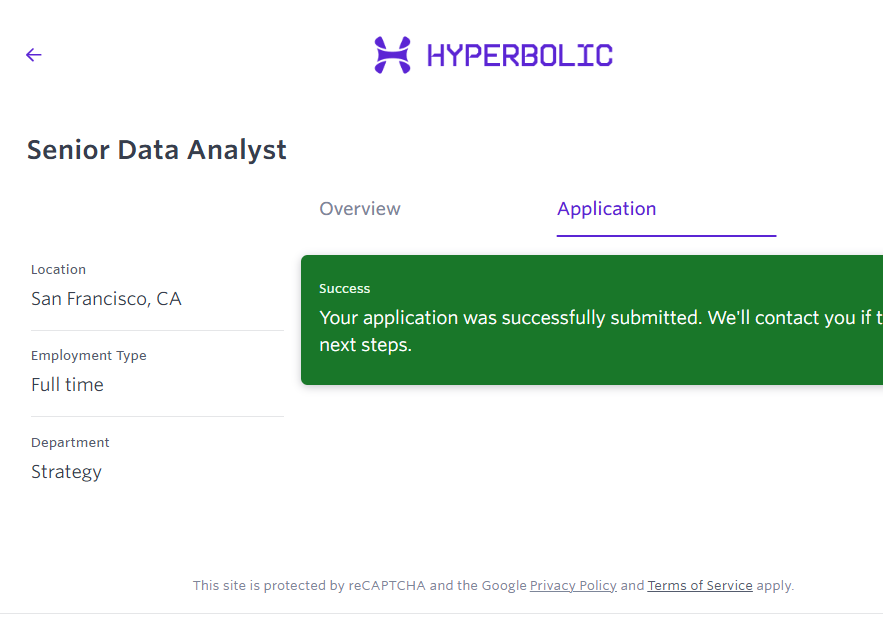The image size is (883, 624).
Task: Click the Department label
Action: pos(70,443)
